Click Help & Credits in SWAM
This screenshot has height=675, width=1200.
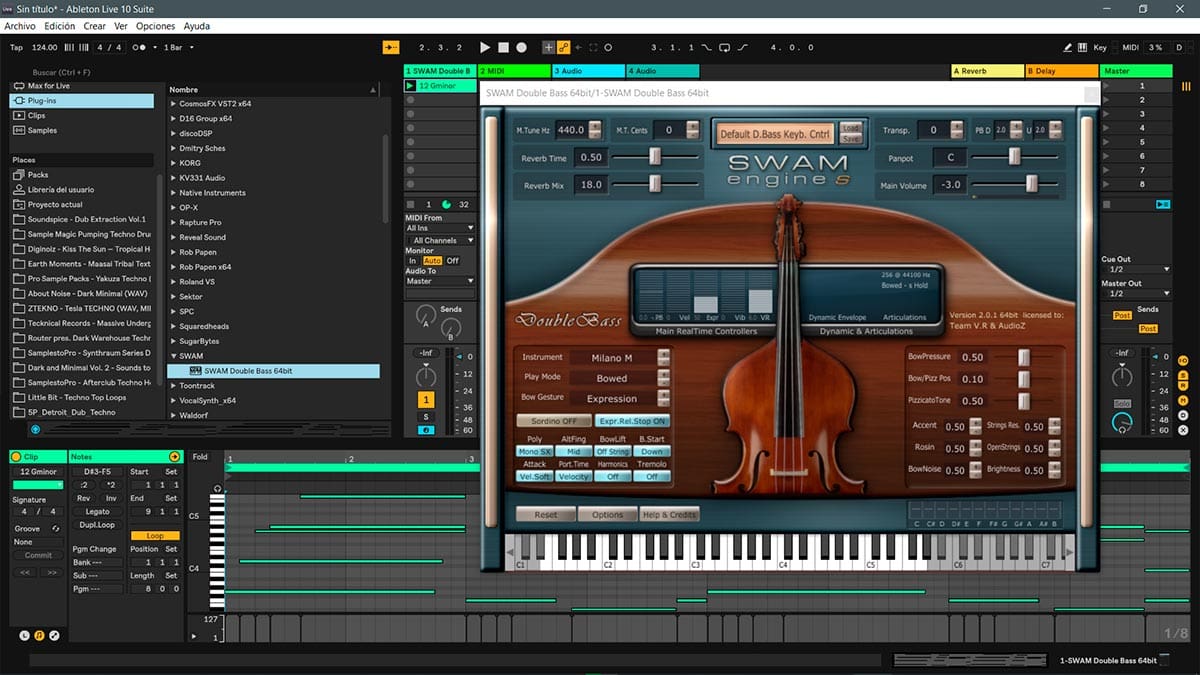(x=670, y=514)
